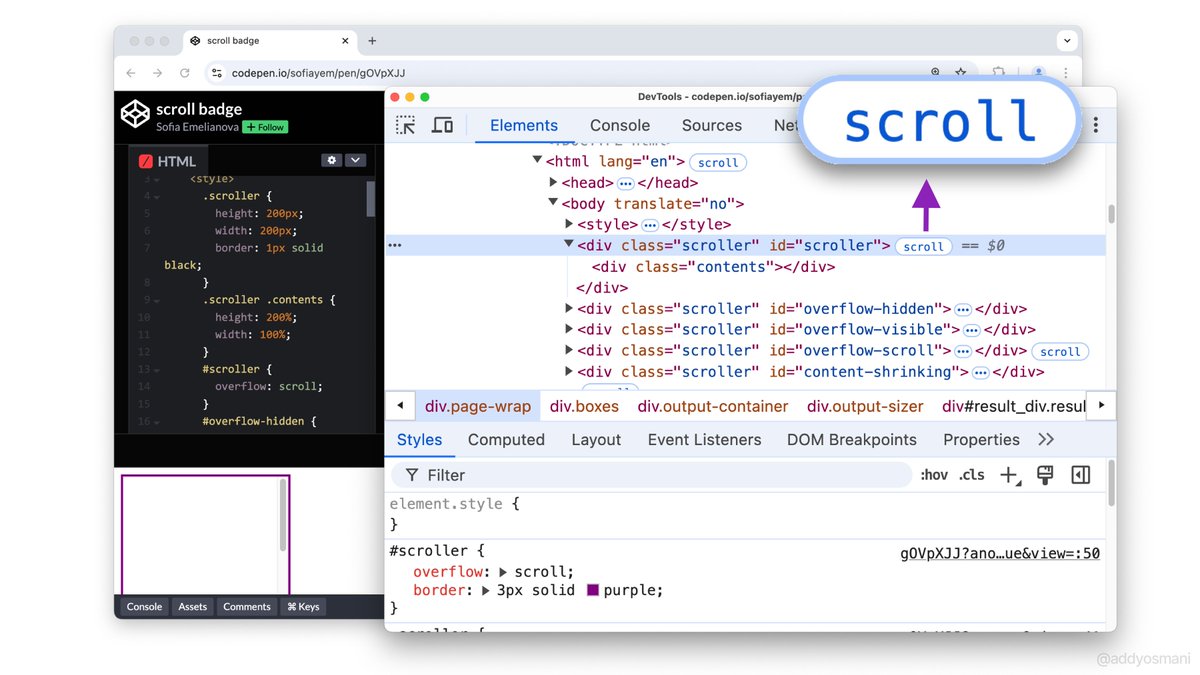
Task: Reload the CodePen page in Chrome
Action: pos(185,73)
